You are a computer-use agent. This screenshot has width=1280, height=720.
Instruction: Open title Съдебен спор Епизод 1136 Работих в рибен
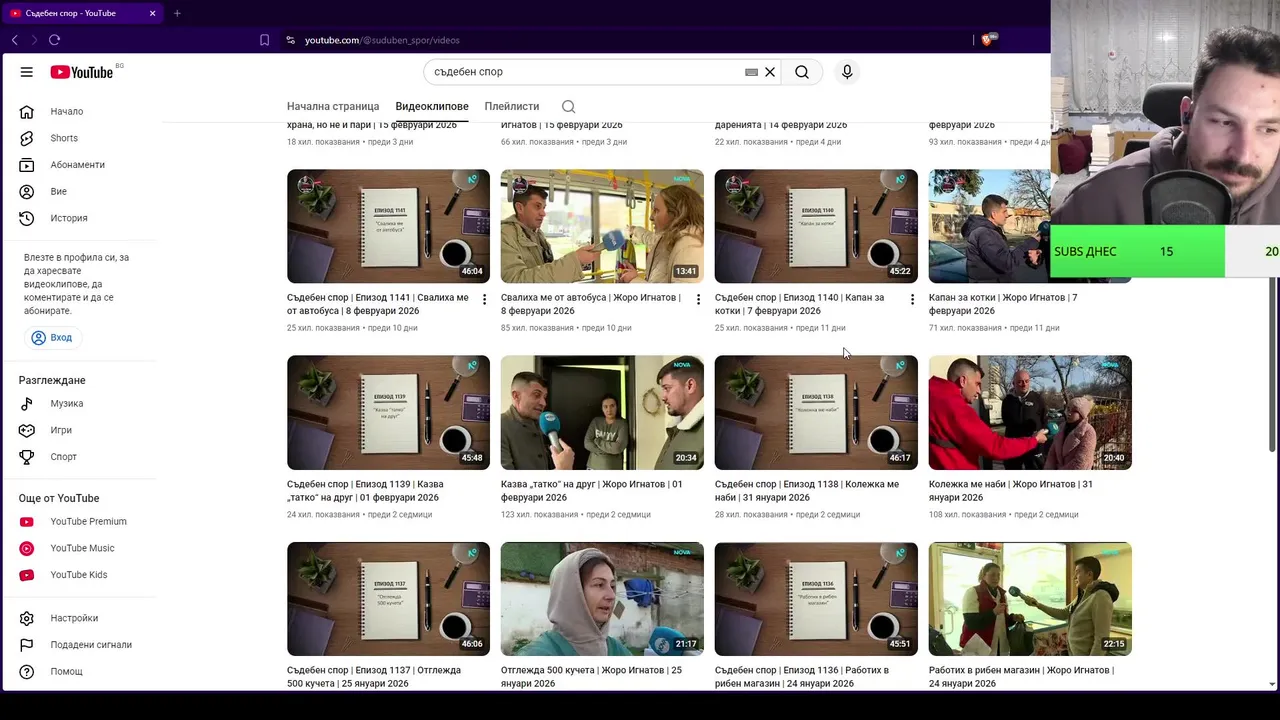point(802,677)
